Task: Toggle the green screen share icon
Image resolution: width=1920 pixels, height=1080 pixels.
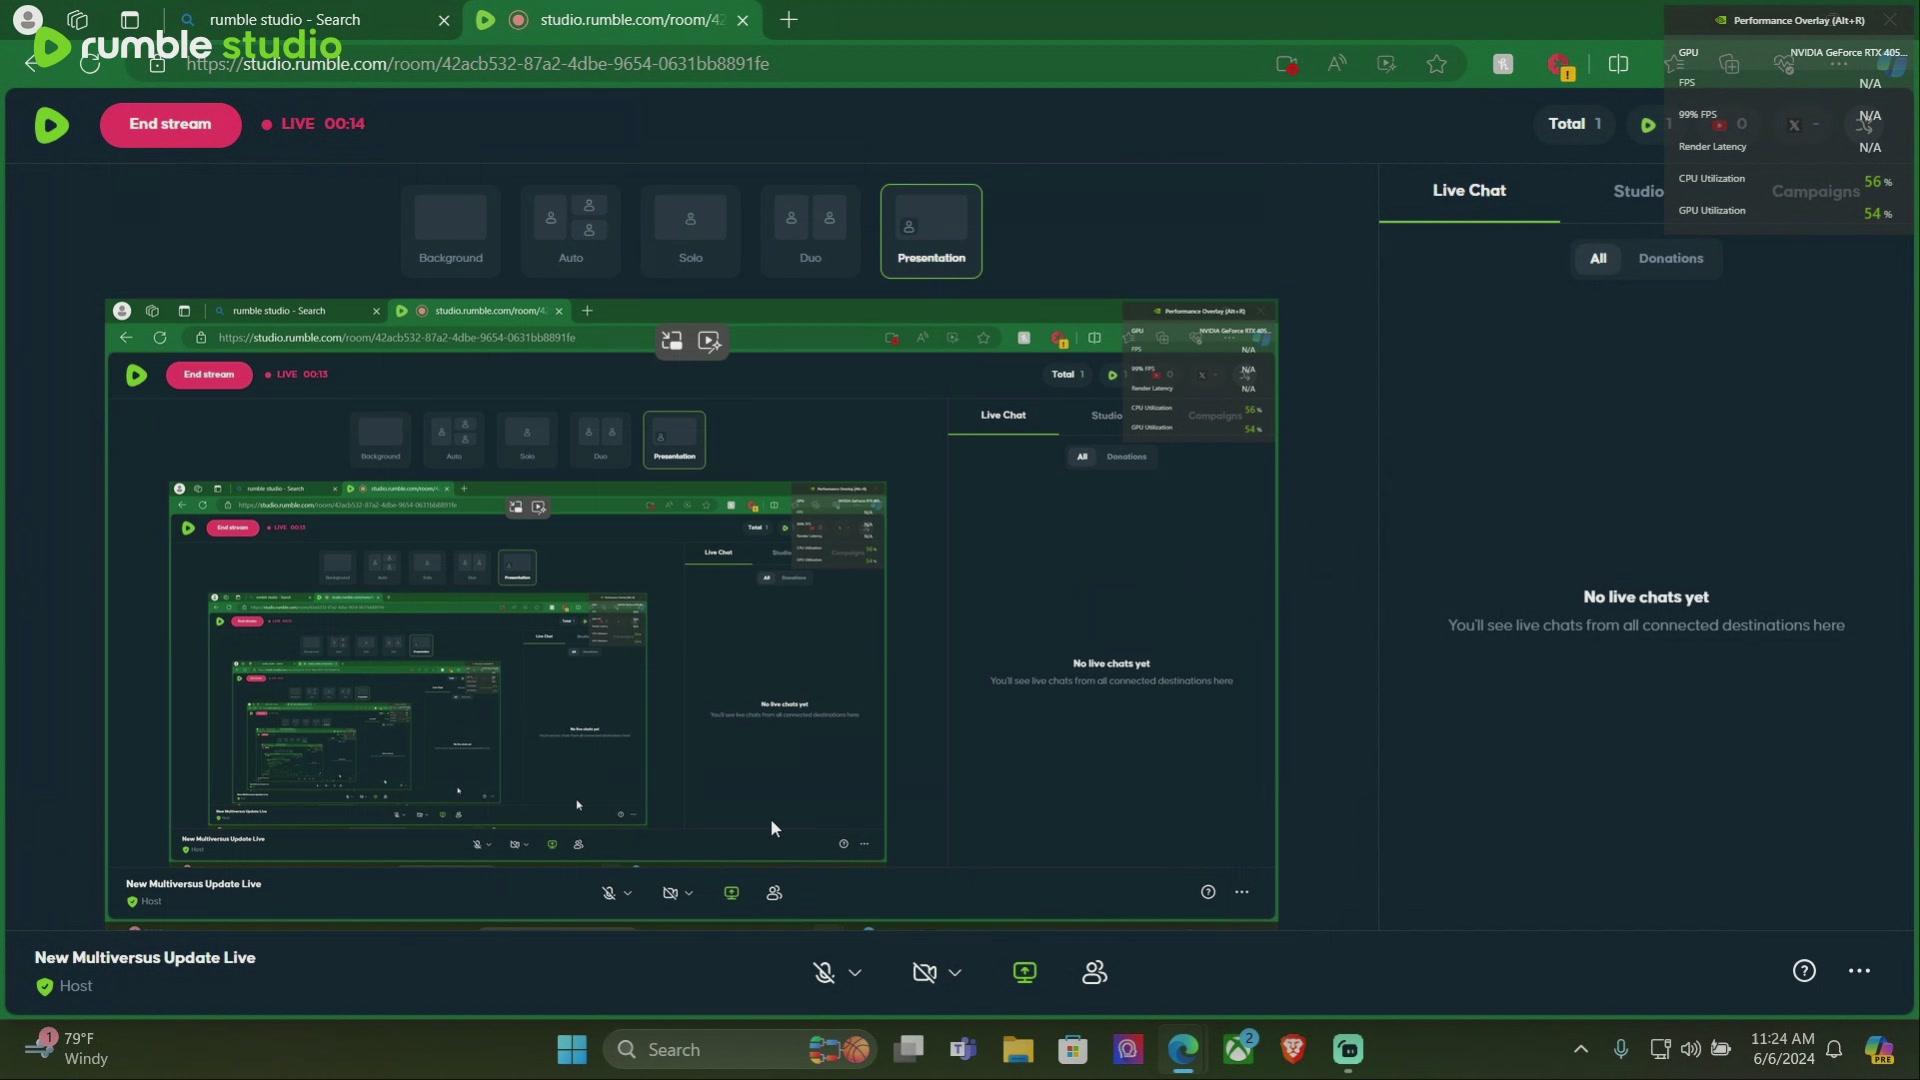Action: tap(1025, 972)
